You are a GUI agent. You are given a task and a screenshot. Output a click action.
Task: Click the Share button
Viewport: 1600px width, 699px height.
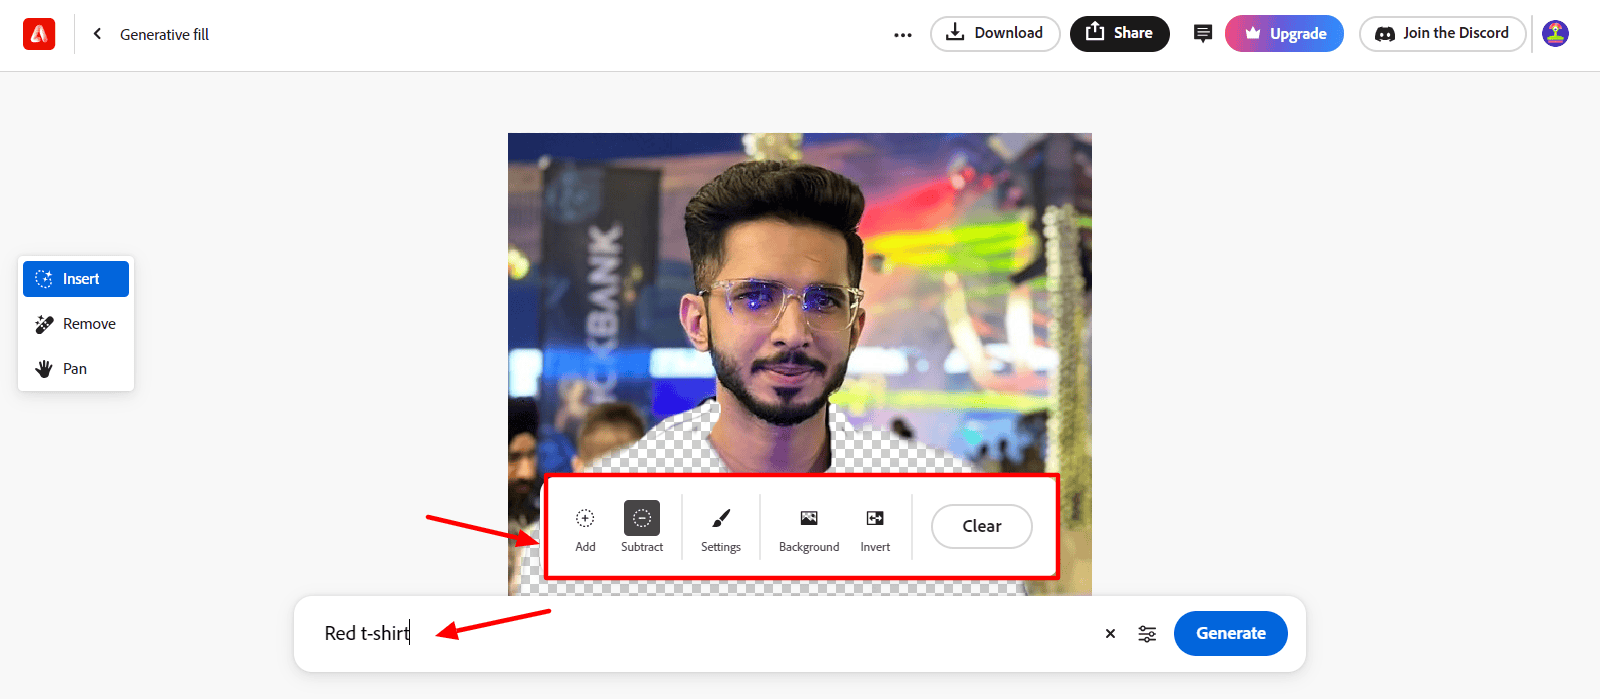(x=1119, y=33)
